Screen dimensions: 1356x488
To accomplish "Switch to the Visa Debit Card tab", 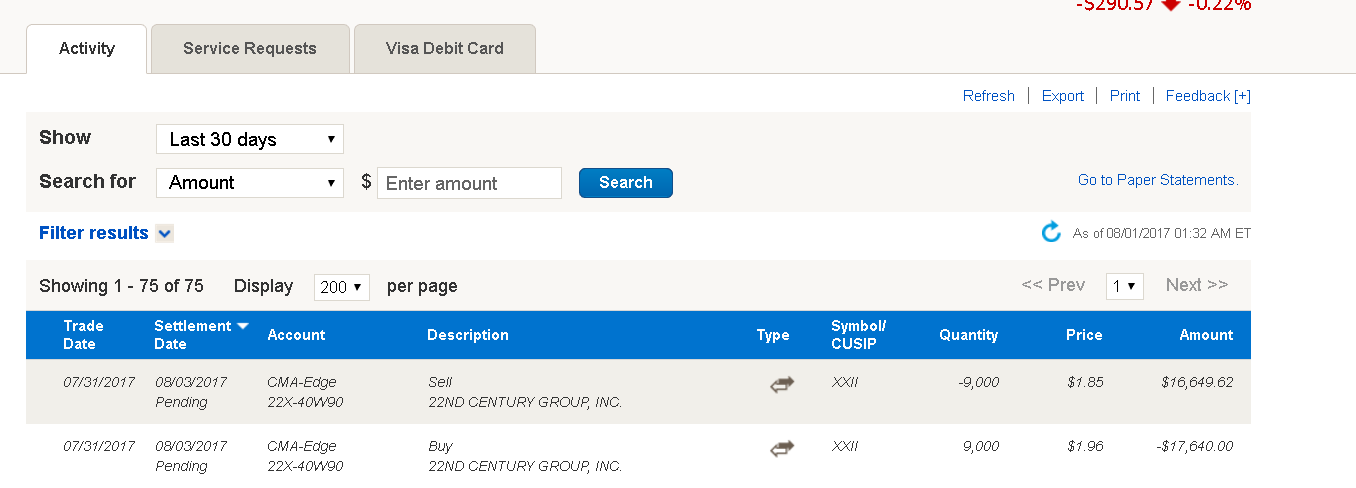I will [x=444, y=48].
